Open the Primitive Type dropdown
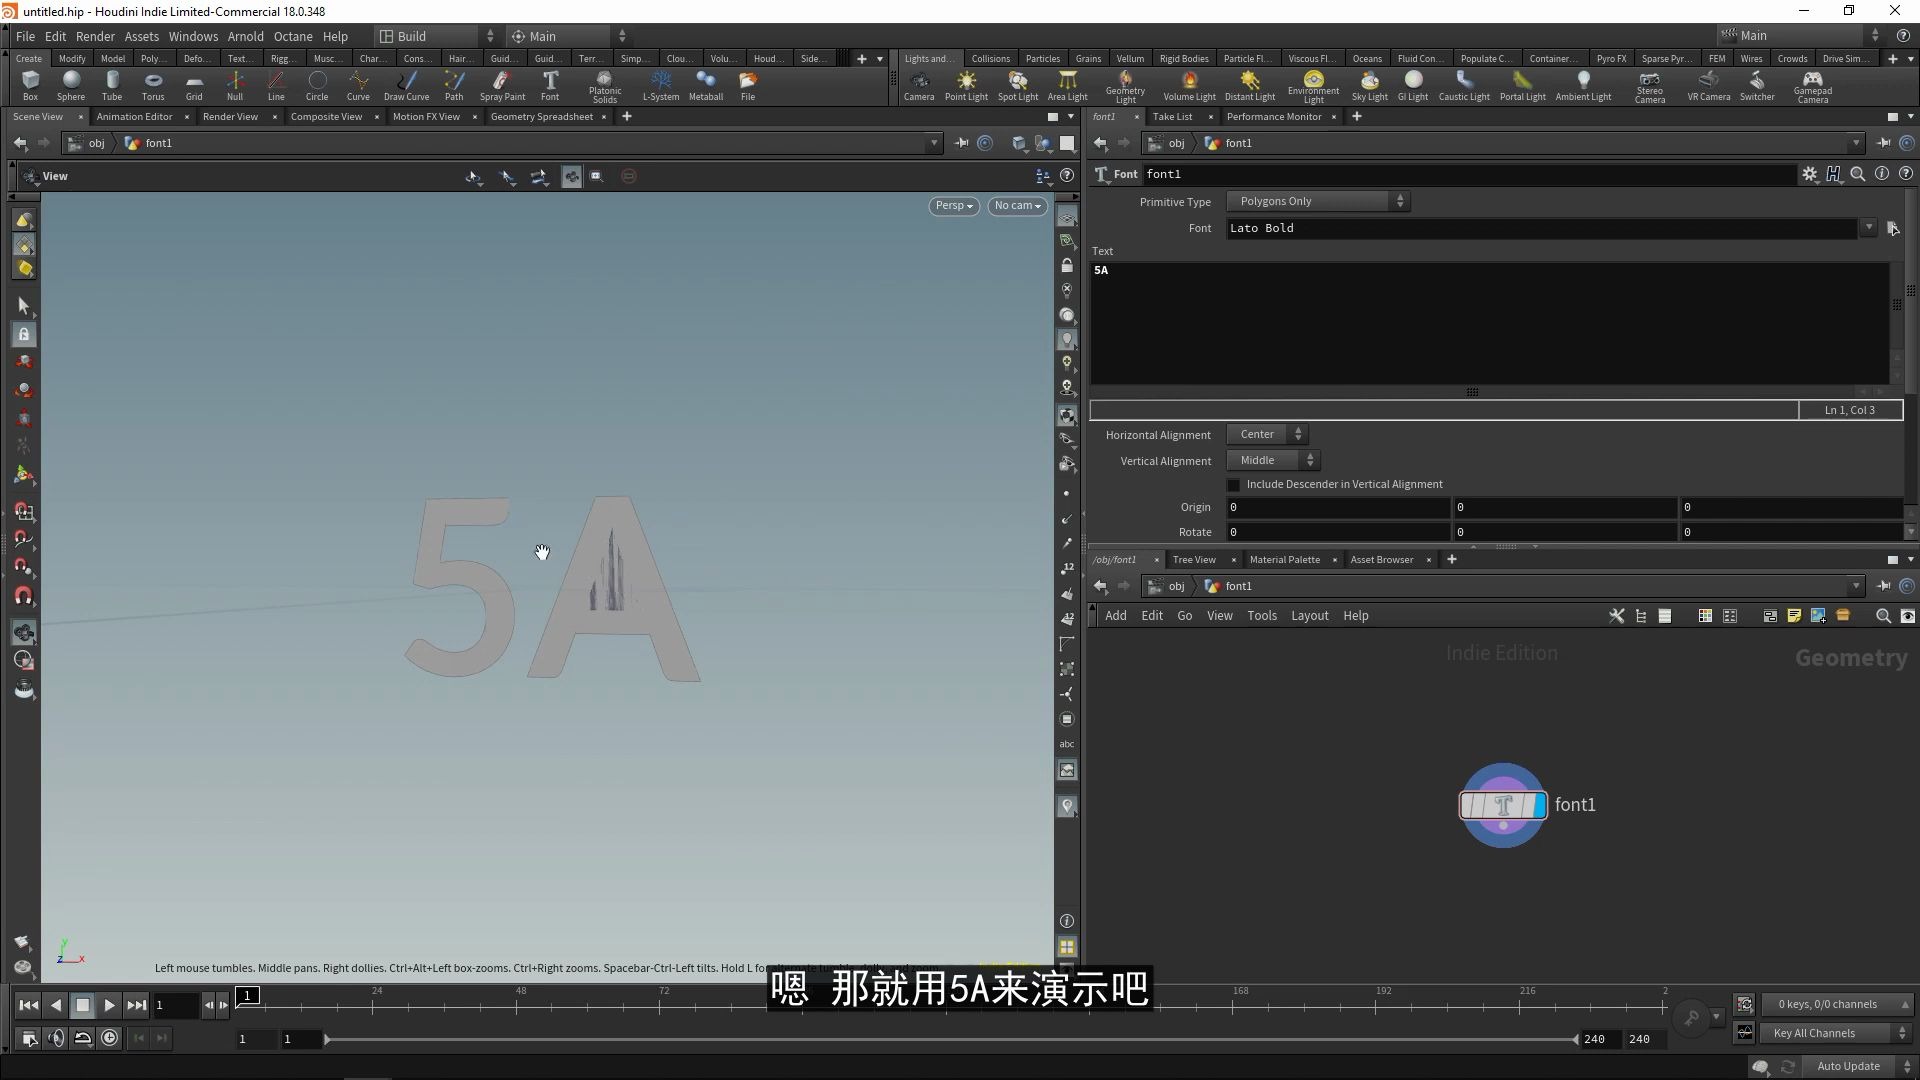Image resolution: width=1920 pixels, height=1080 pixels. point(1318,200)
